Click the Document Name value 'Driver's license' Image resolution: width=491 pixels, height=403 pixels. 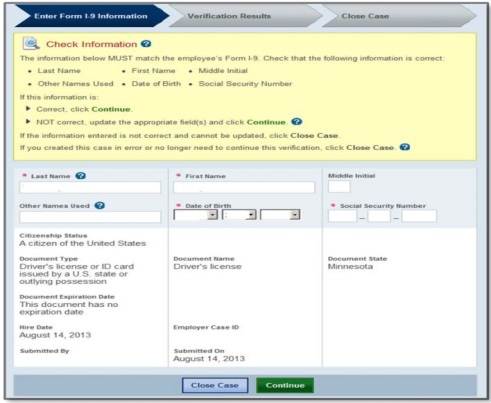207,267
